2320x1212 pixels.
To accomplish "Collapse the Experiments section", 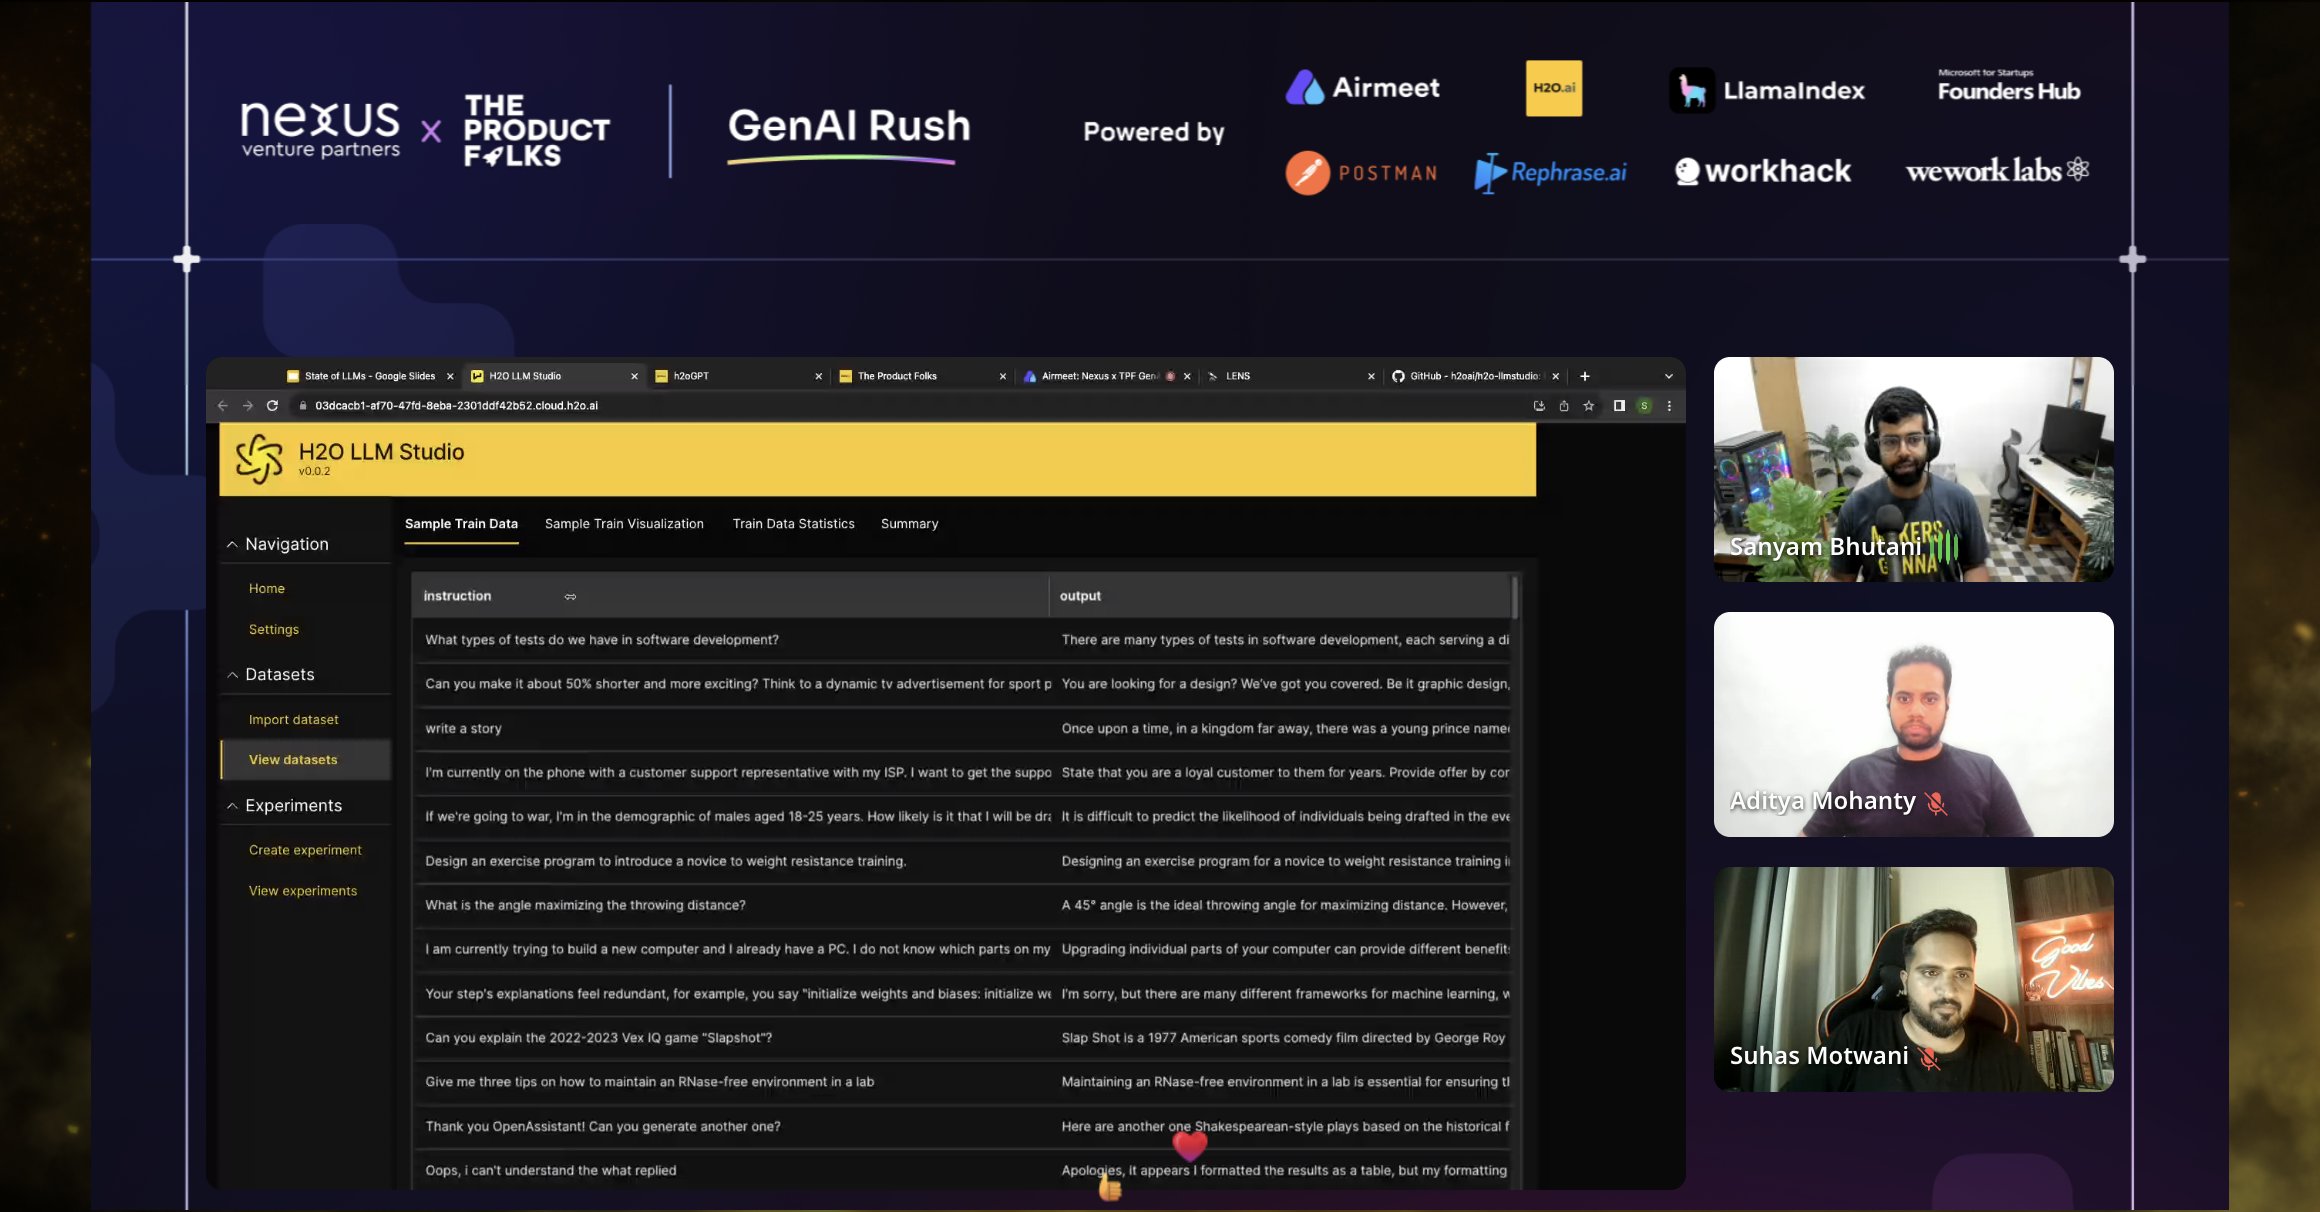I will tap(232, 806).
